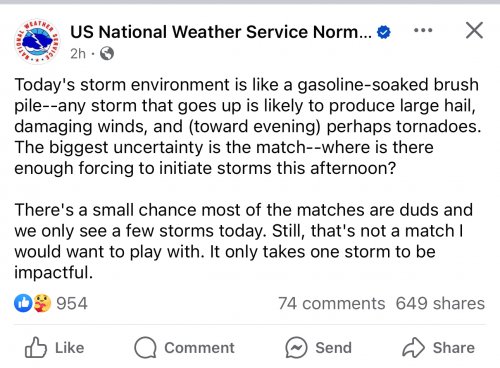Open the US National Weather Service page name
This screenshot has width=500, height=368.
coord(221,32)
